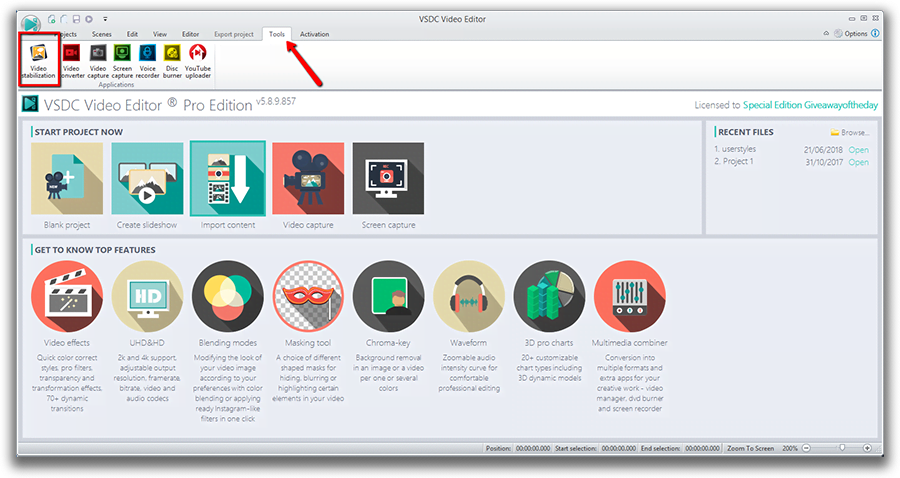
Task: Start the Create slideshow project tile
Action: [148, 178]
